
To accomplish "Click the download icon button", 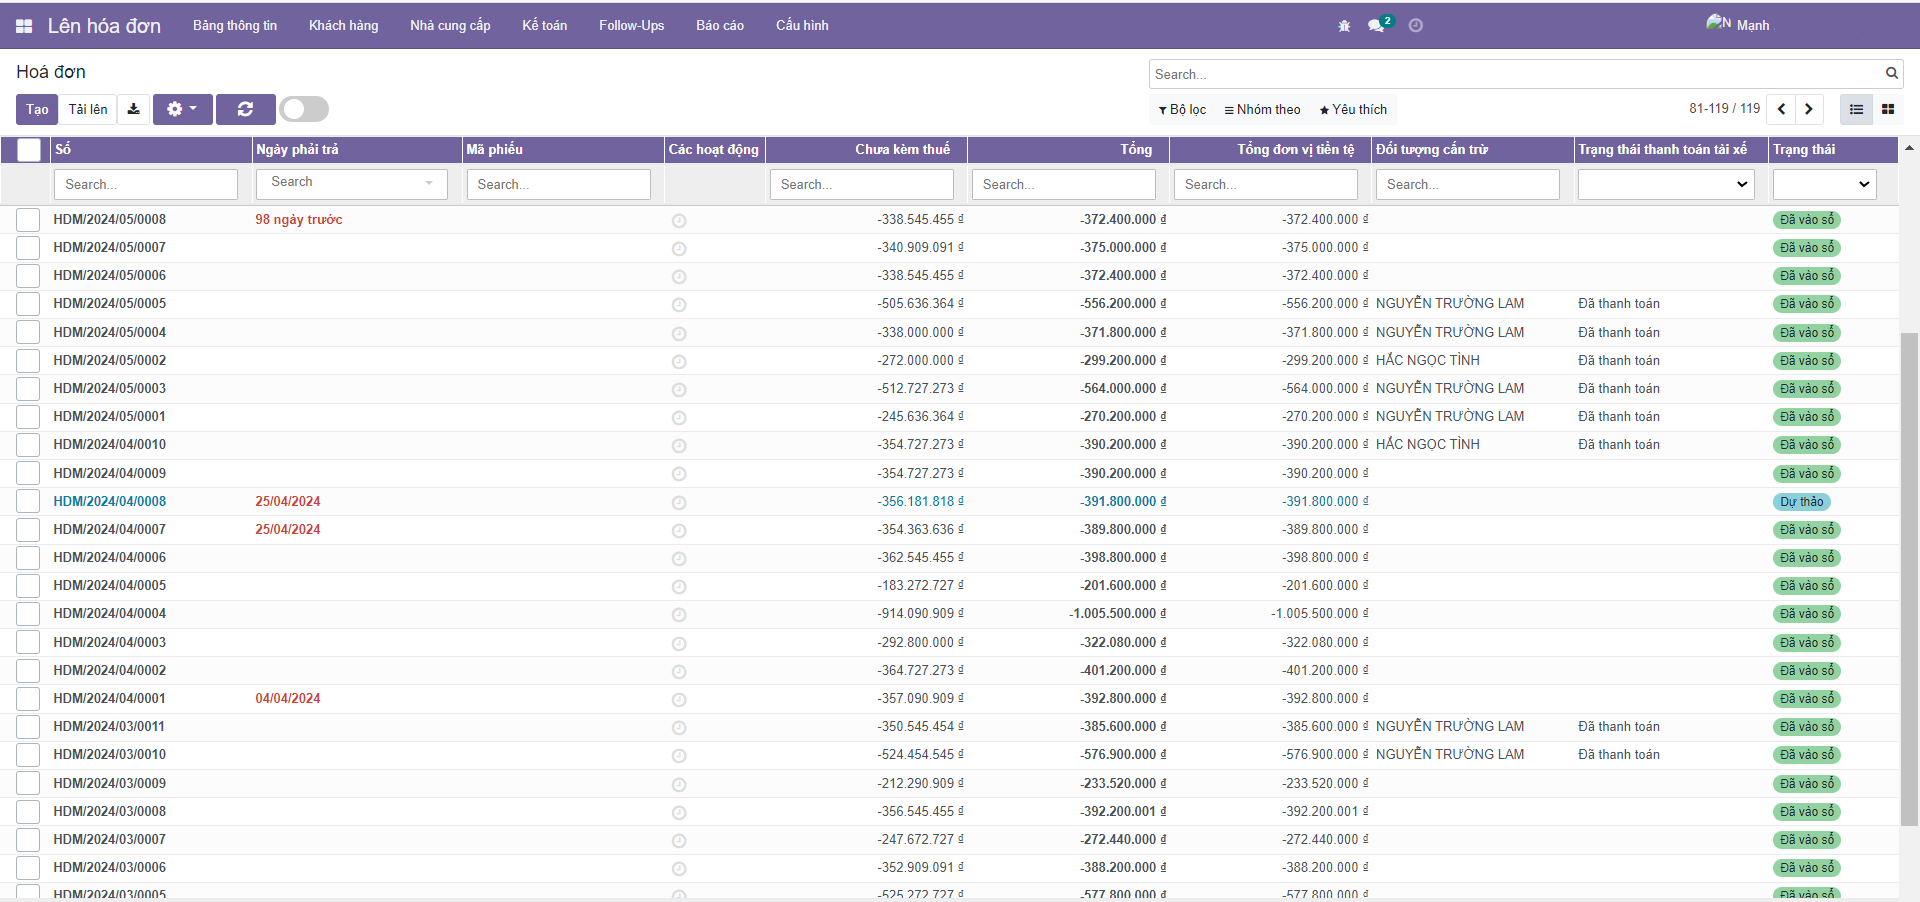I will click(x=134, y=109).
